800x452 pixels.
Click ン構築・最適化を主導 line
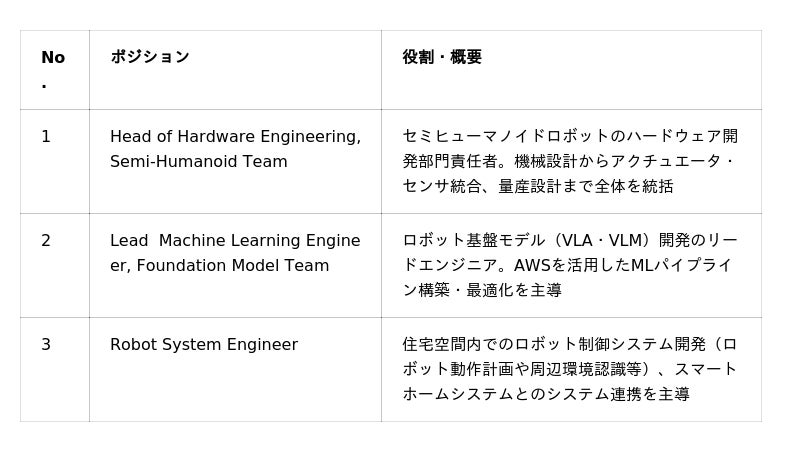tap(482, 290)
